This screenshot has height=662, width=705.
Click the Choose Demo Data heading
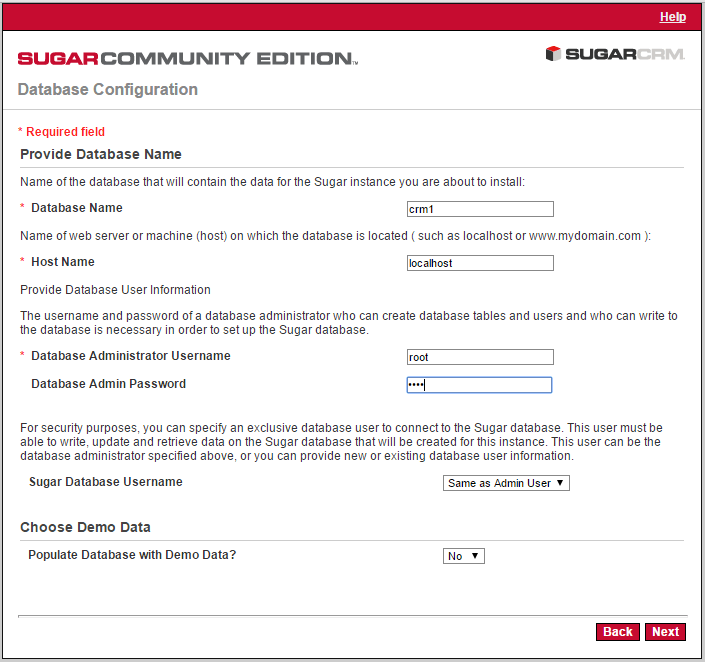[85, 527]
